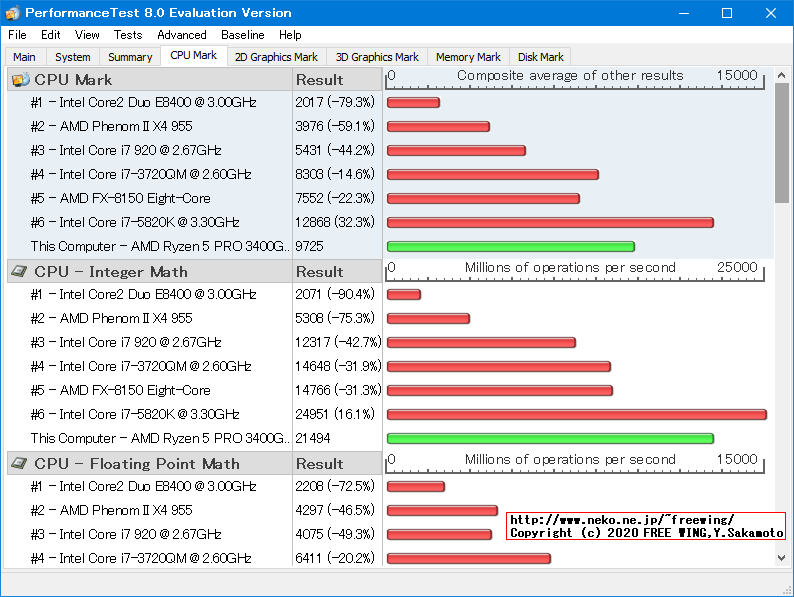Click the red CPU Mark bar for i7-5820K

550,222
